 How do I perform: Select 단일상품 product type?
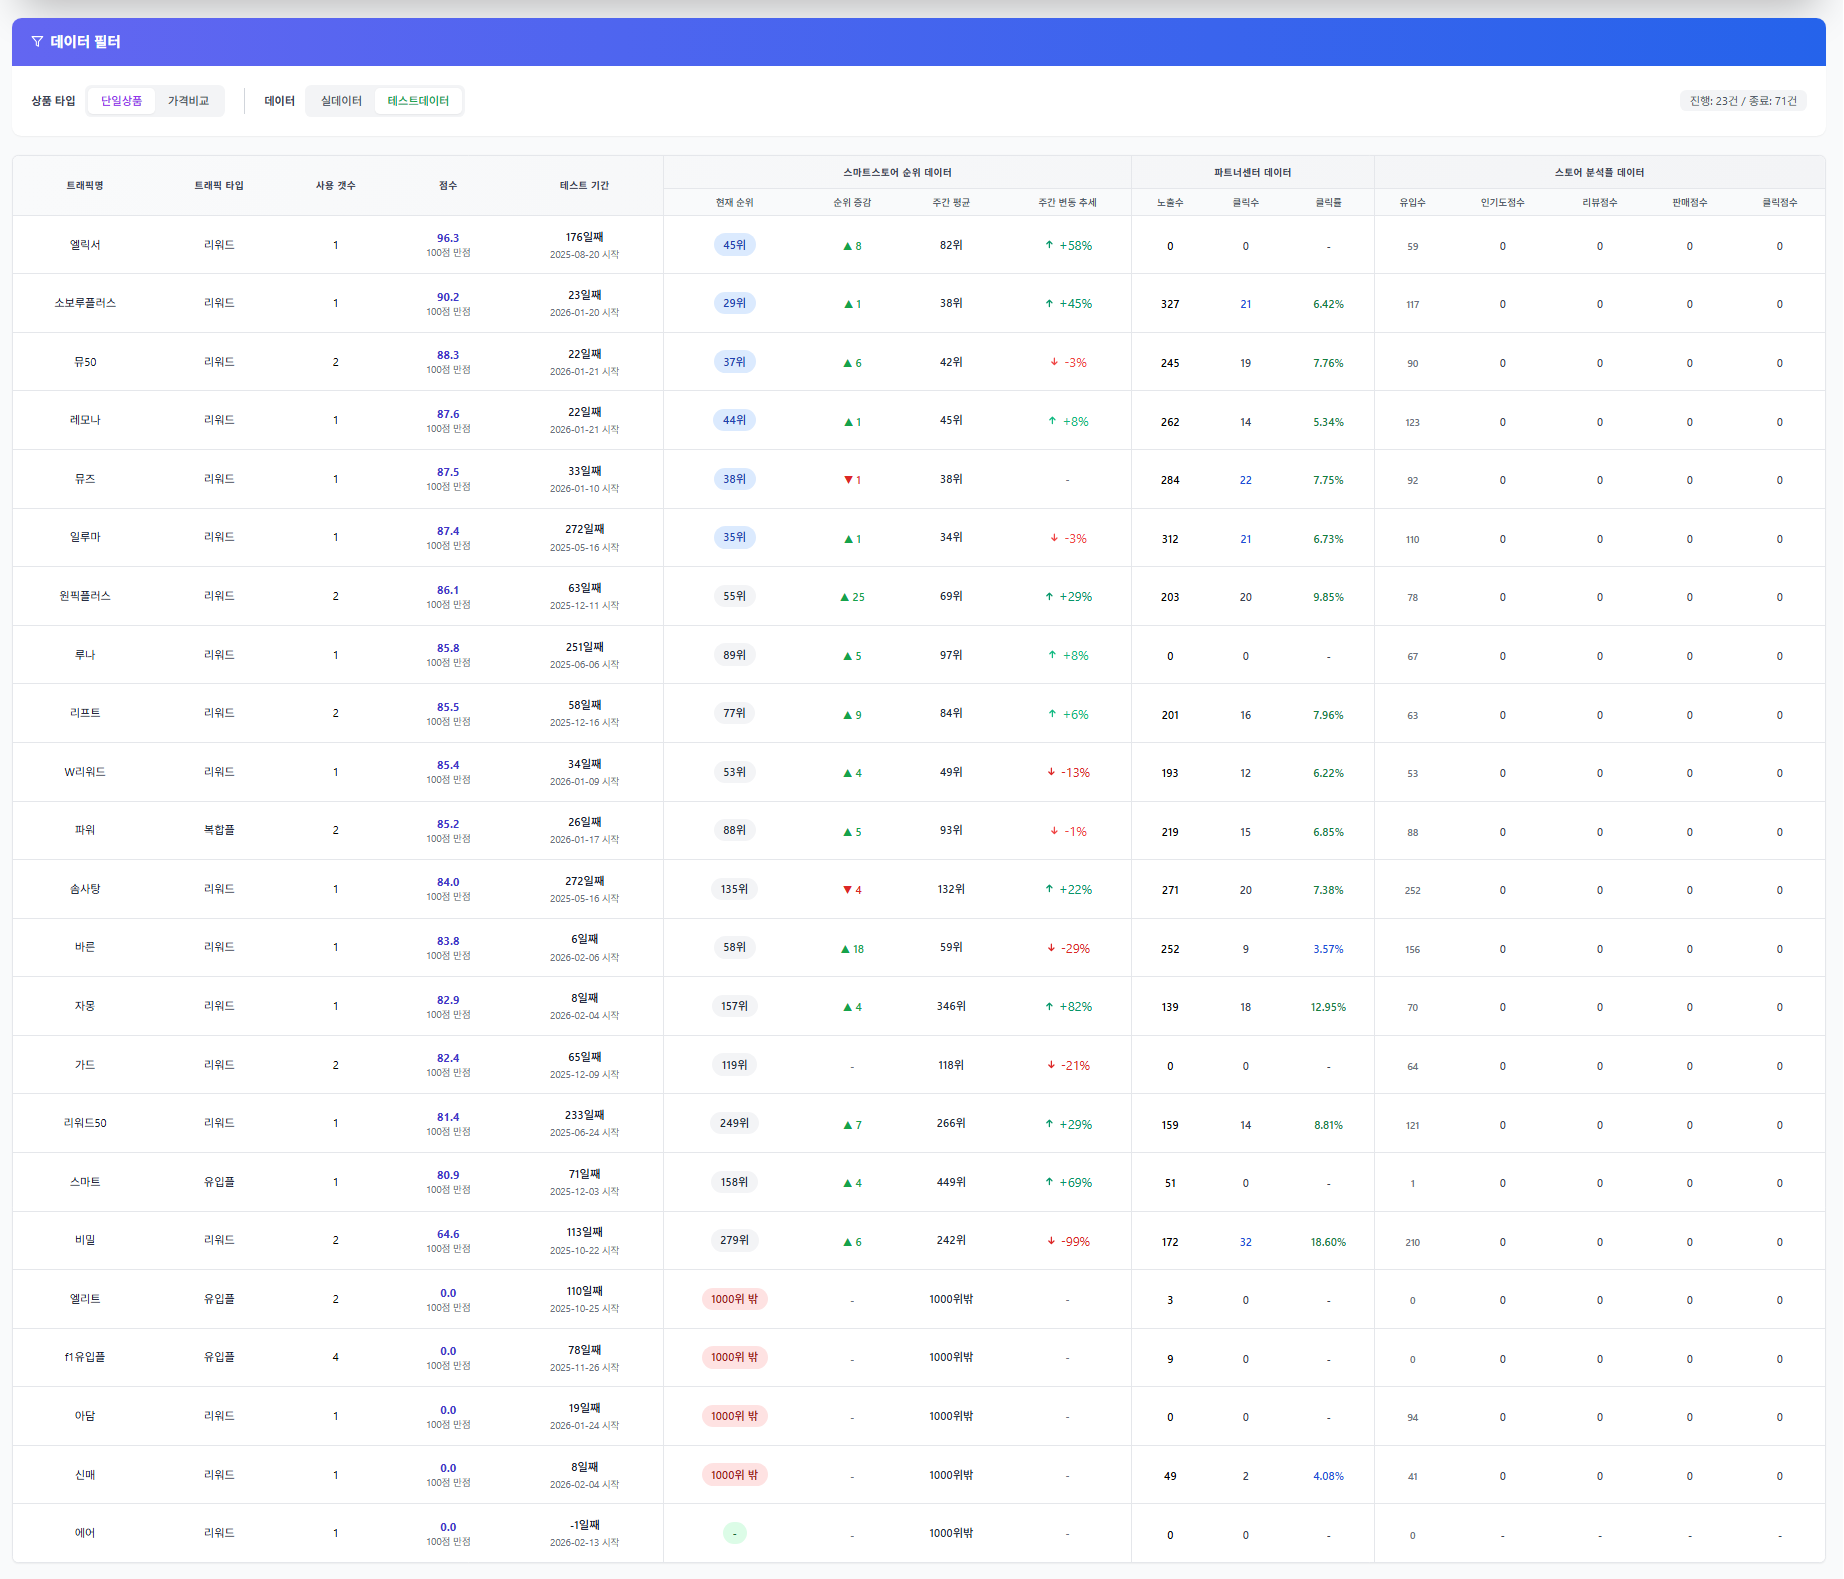pos(122,101)
